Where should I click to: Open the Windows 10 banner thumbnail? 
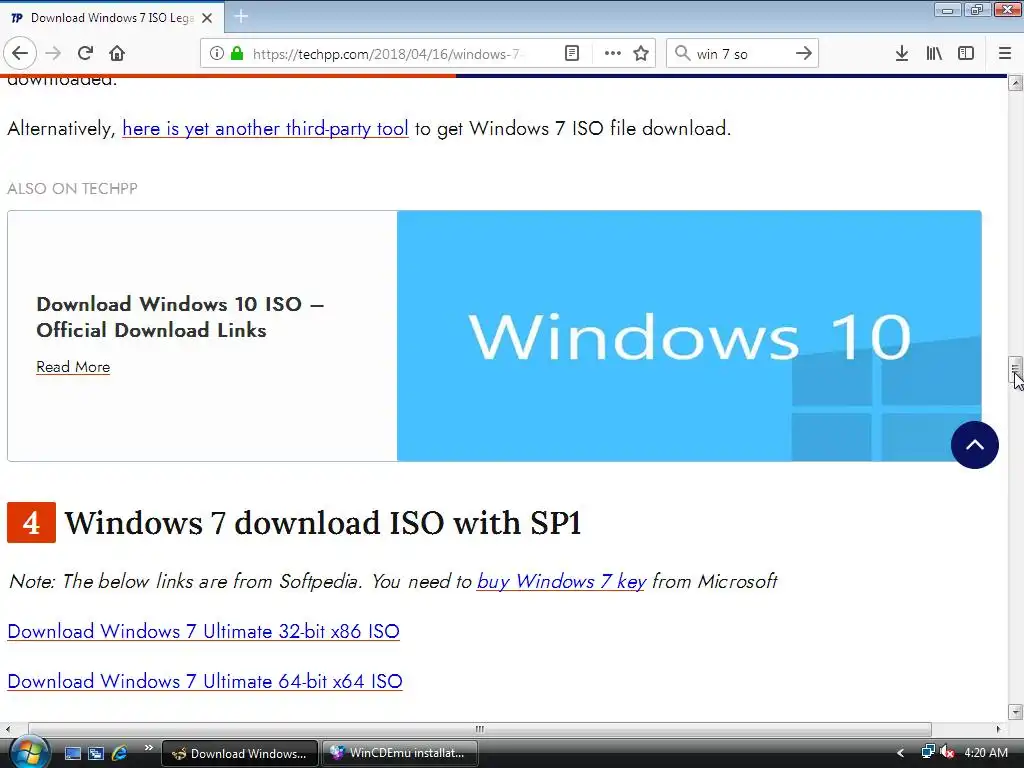pyautogui.click(x=689, y=336)
